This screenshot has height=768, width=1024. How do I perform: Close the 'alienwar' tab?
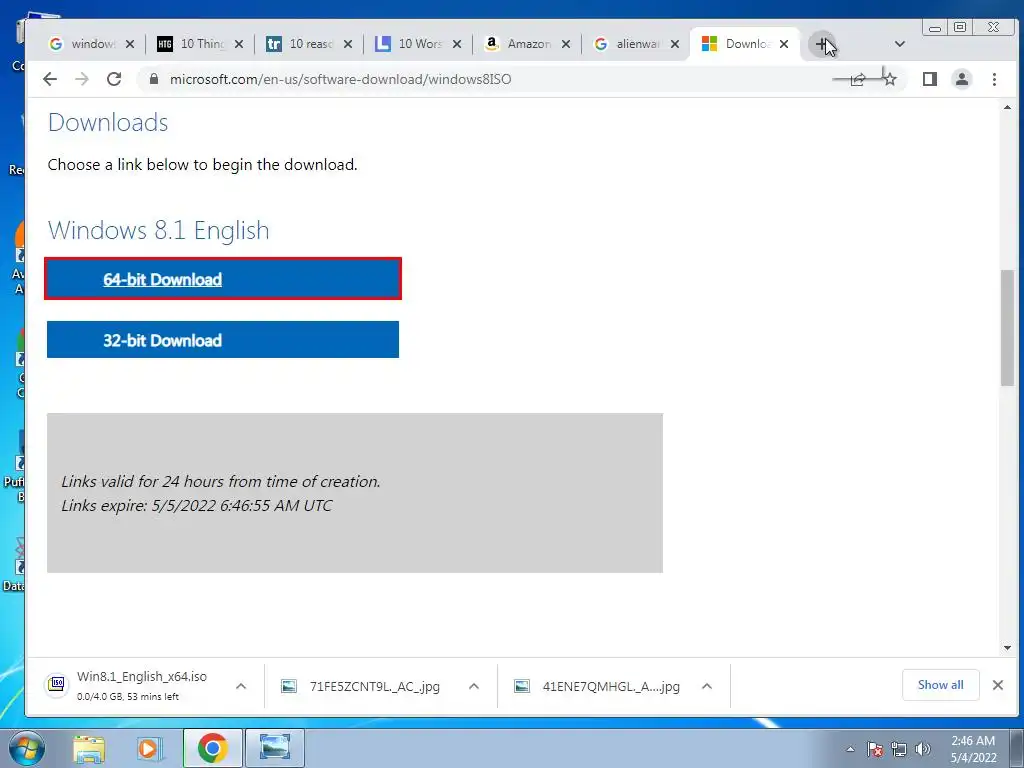click(675, 44)
